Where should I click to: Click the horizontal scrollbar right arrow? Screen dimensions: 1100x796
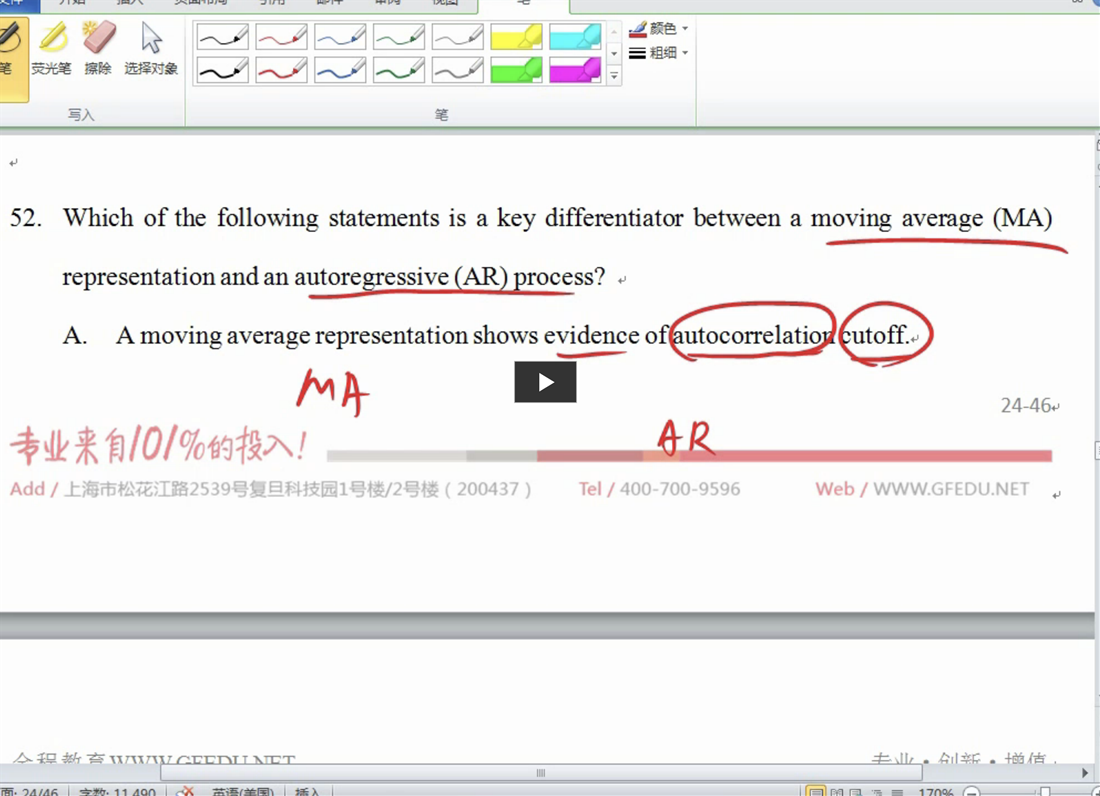click(x=1085, y=773)
